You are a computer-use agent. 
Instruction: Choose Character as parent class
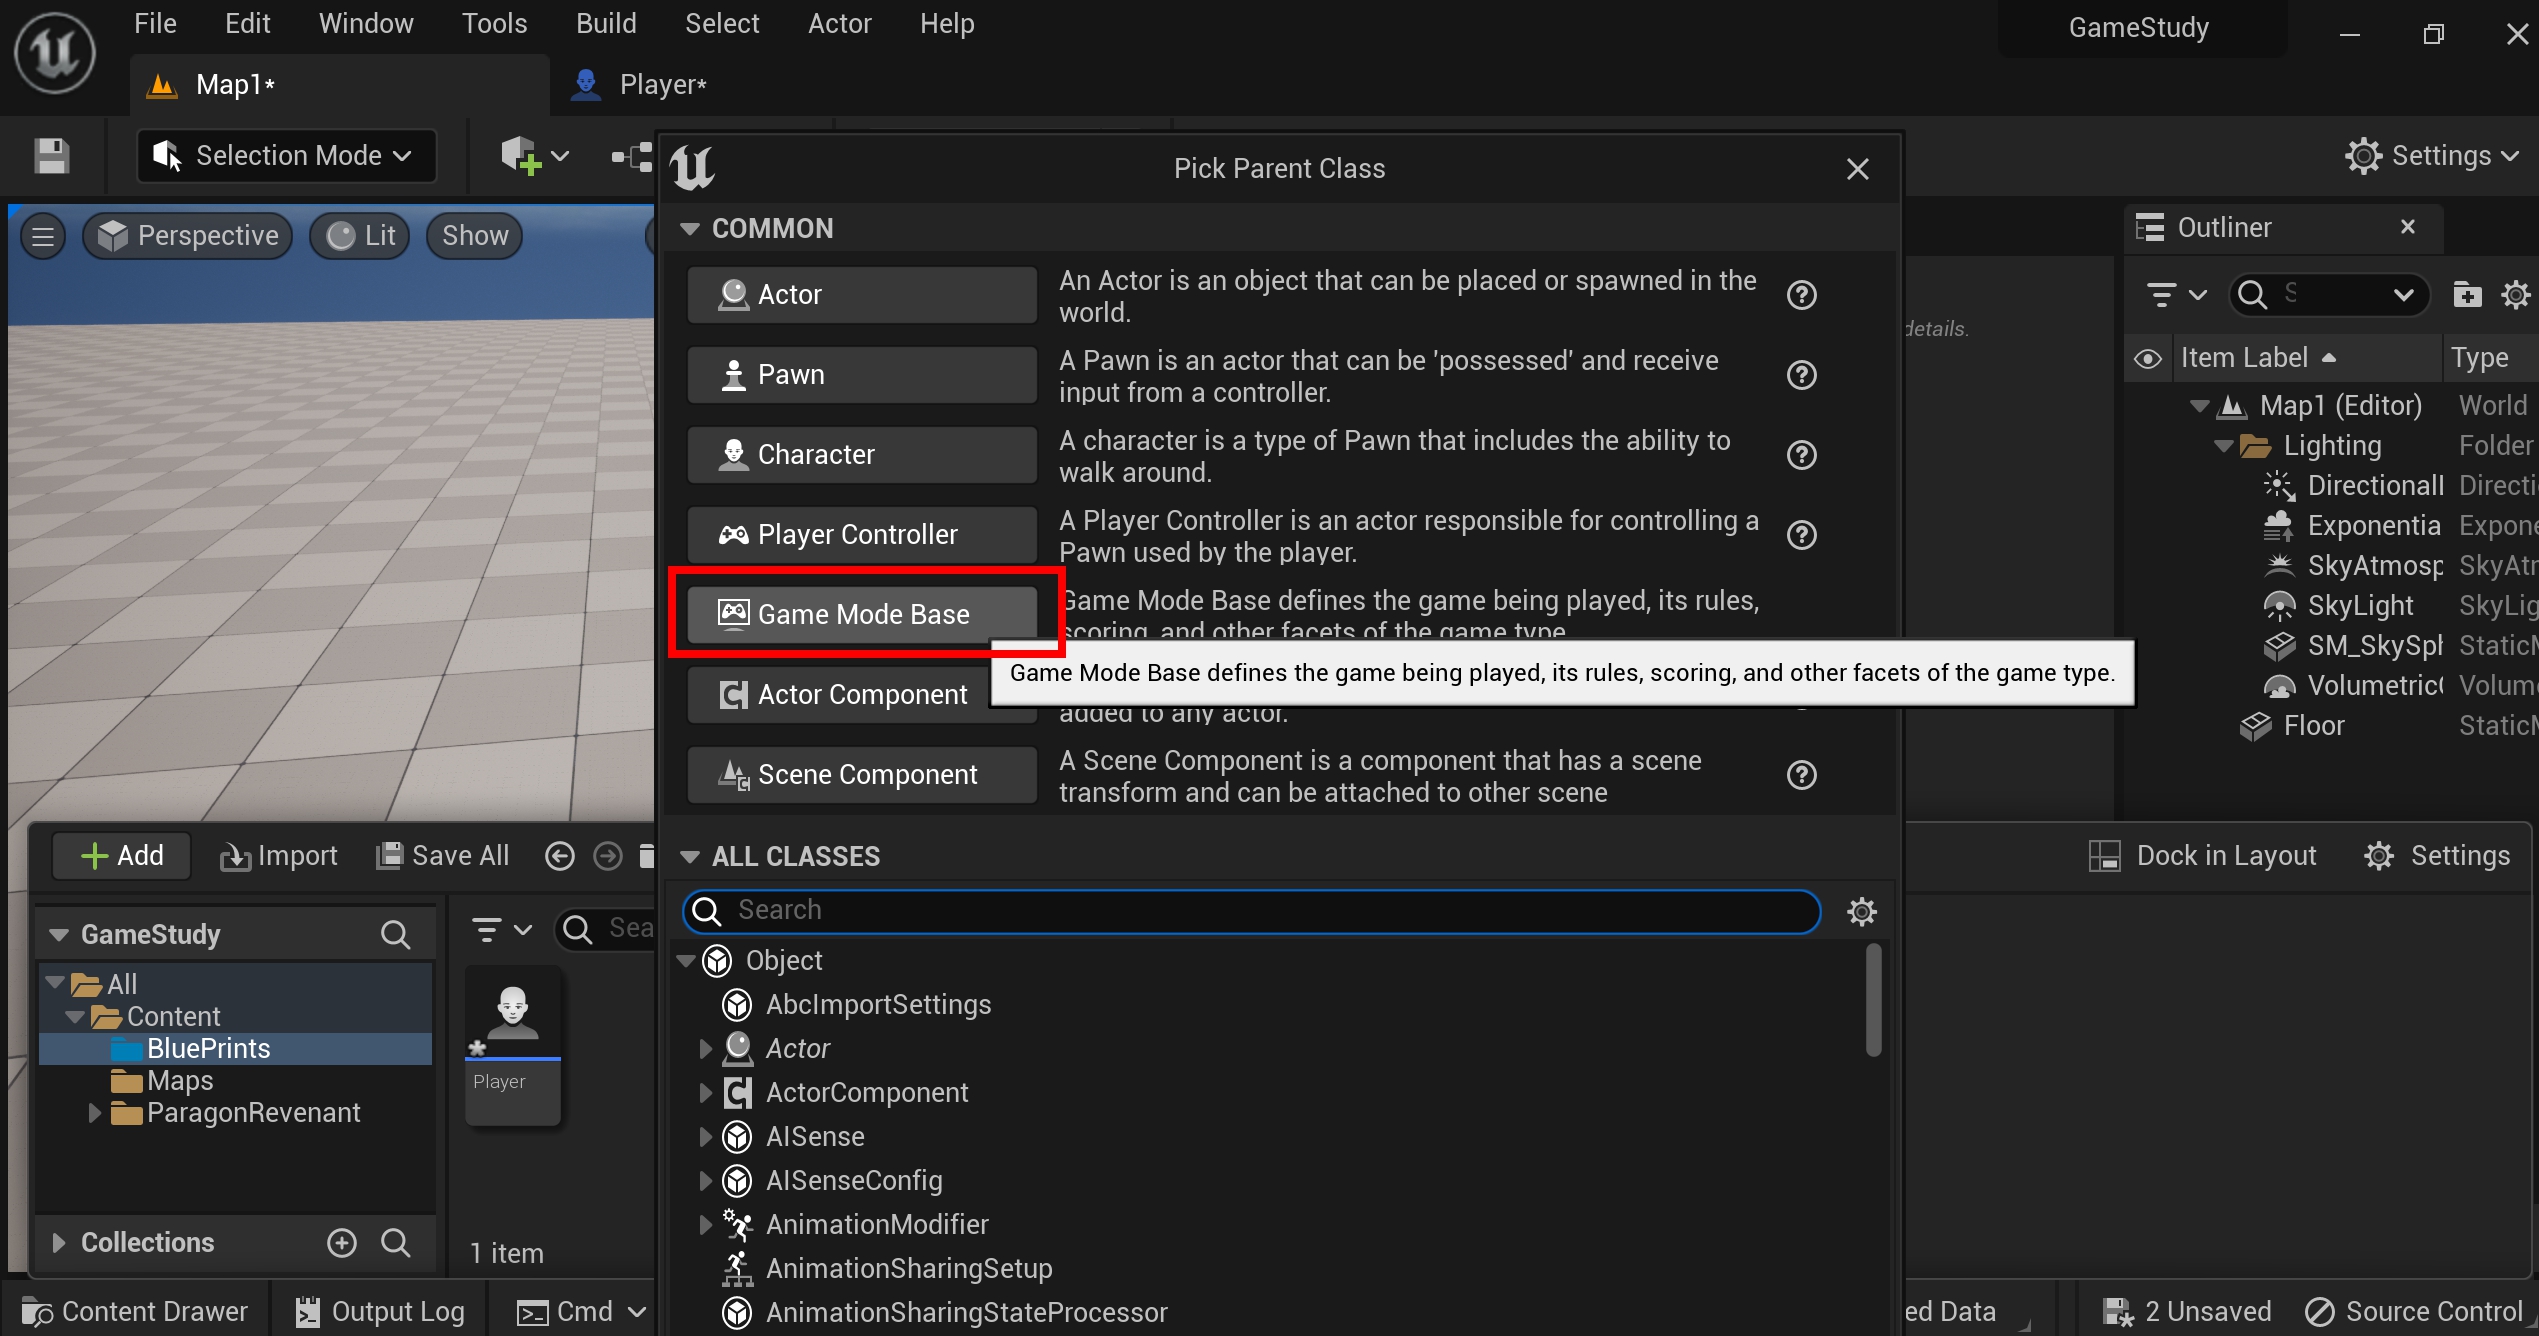click(862, 455)
